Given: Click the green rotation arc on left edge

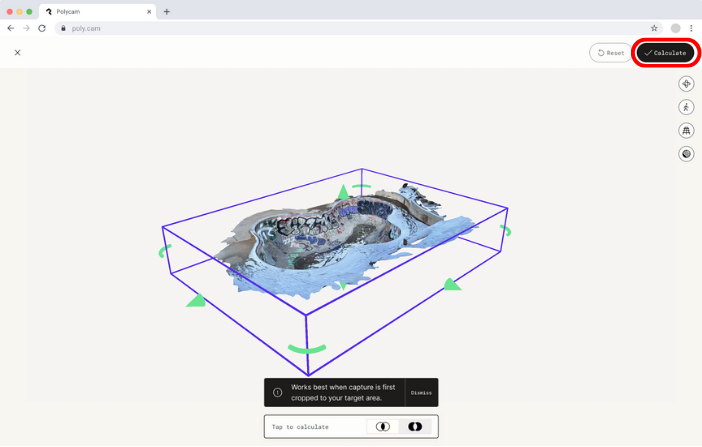Looking at the screenshot, I should 164,251.
